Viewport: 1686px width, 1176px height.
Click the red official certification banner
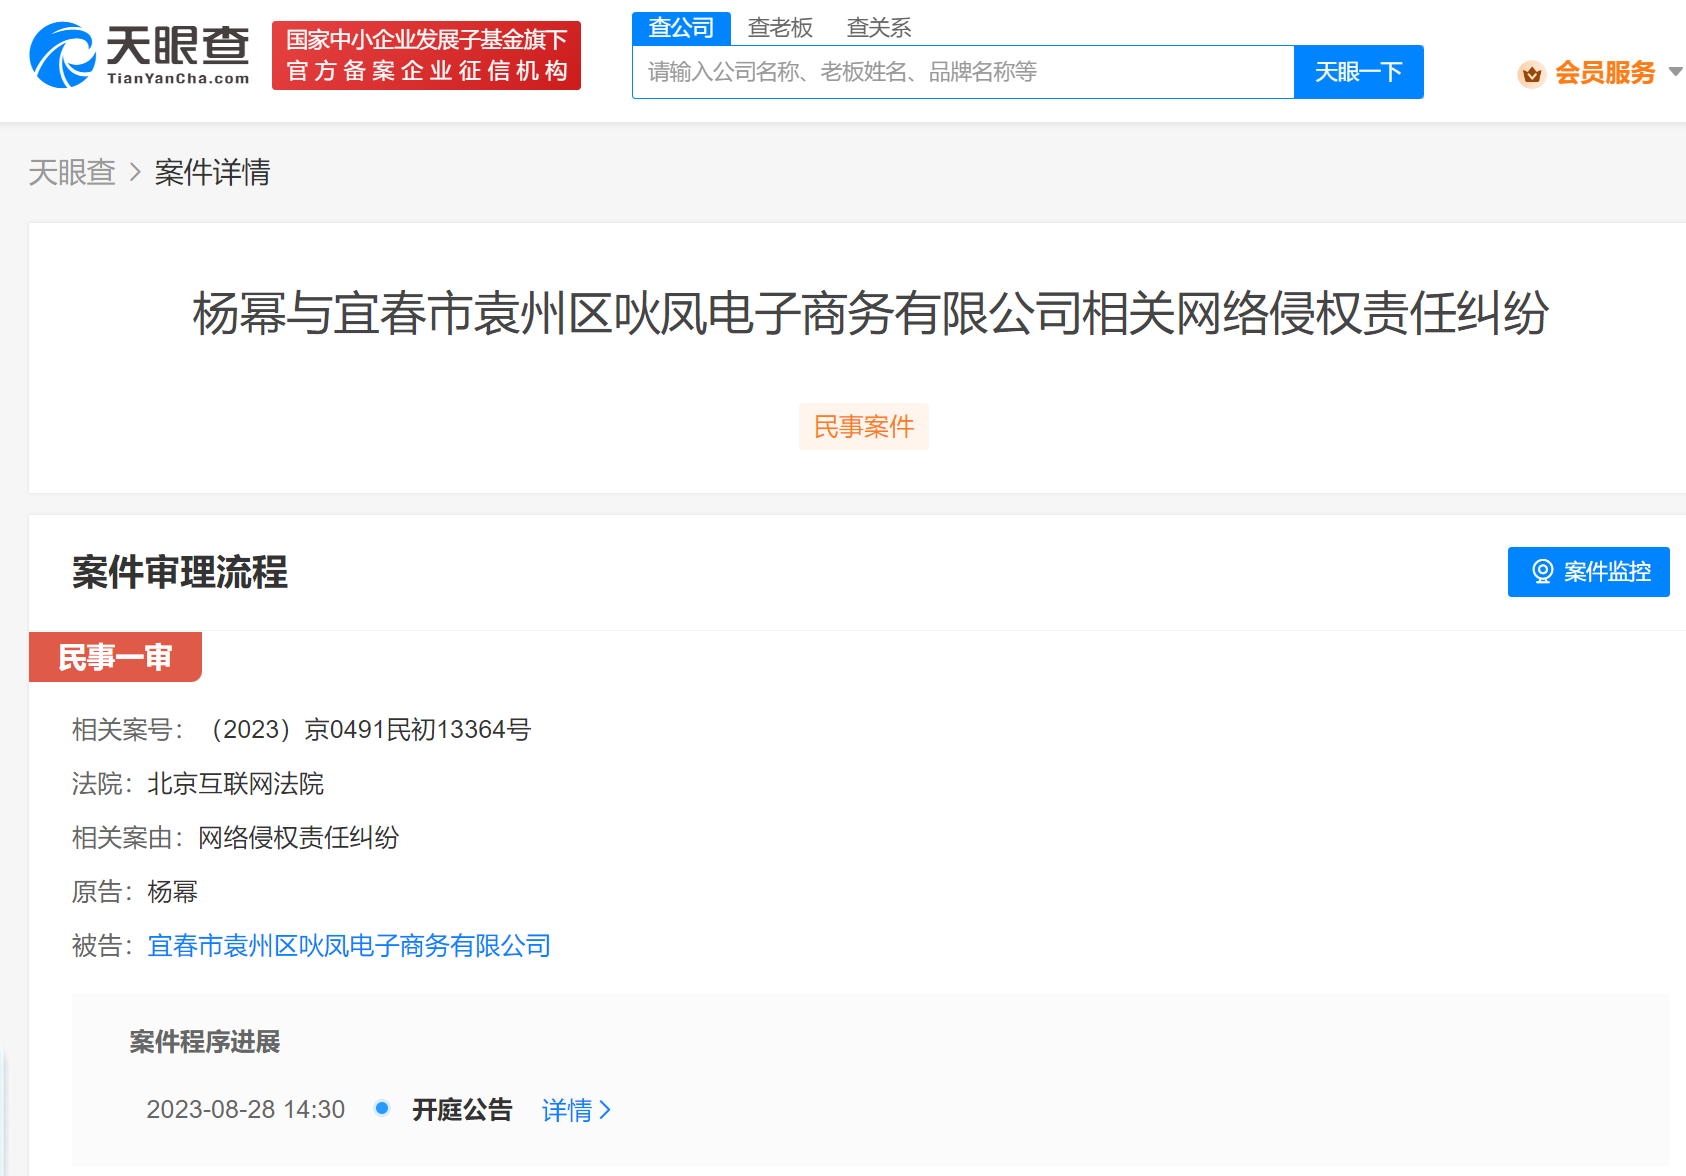(x=426, y=55)
